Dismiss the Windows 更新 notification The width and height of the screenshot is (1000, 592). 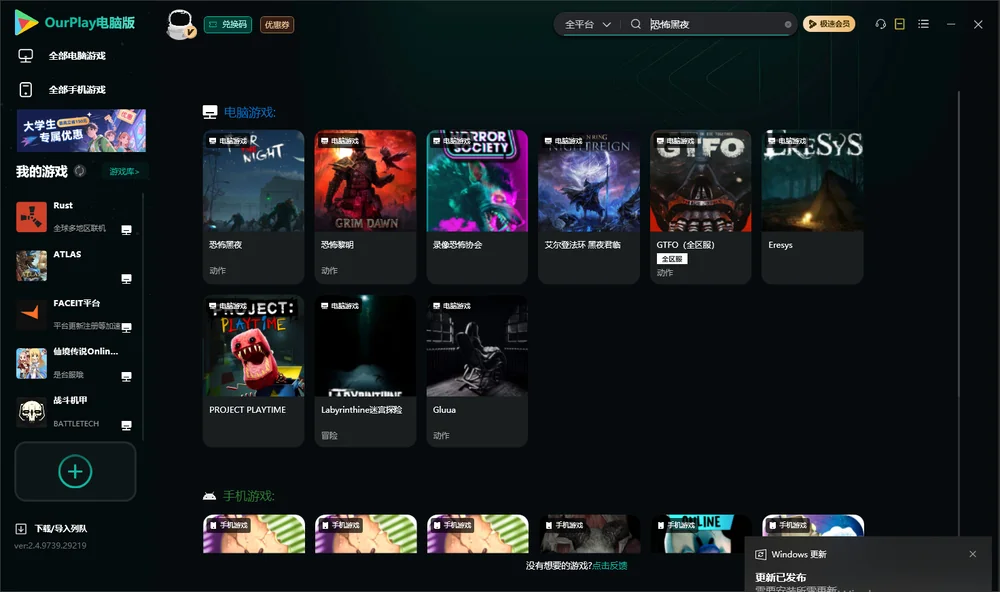[x=973, y=554]
